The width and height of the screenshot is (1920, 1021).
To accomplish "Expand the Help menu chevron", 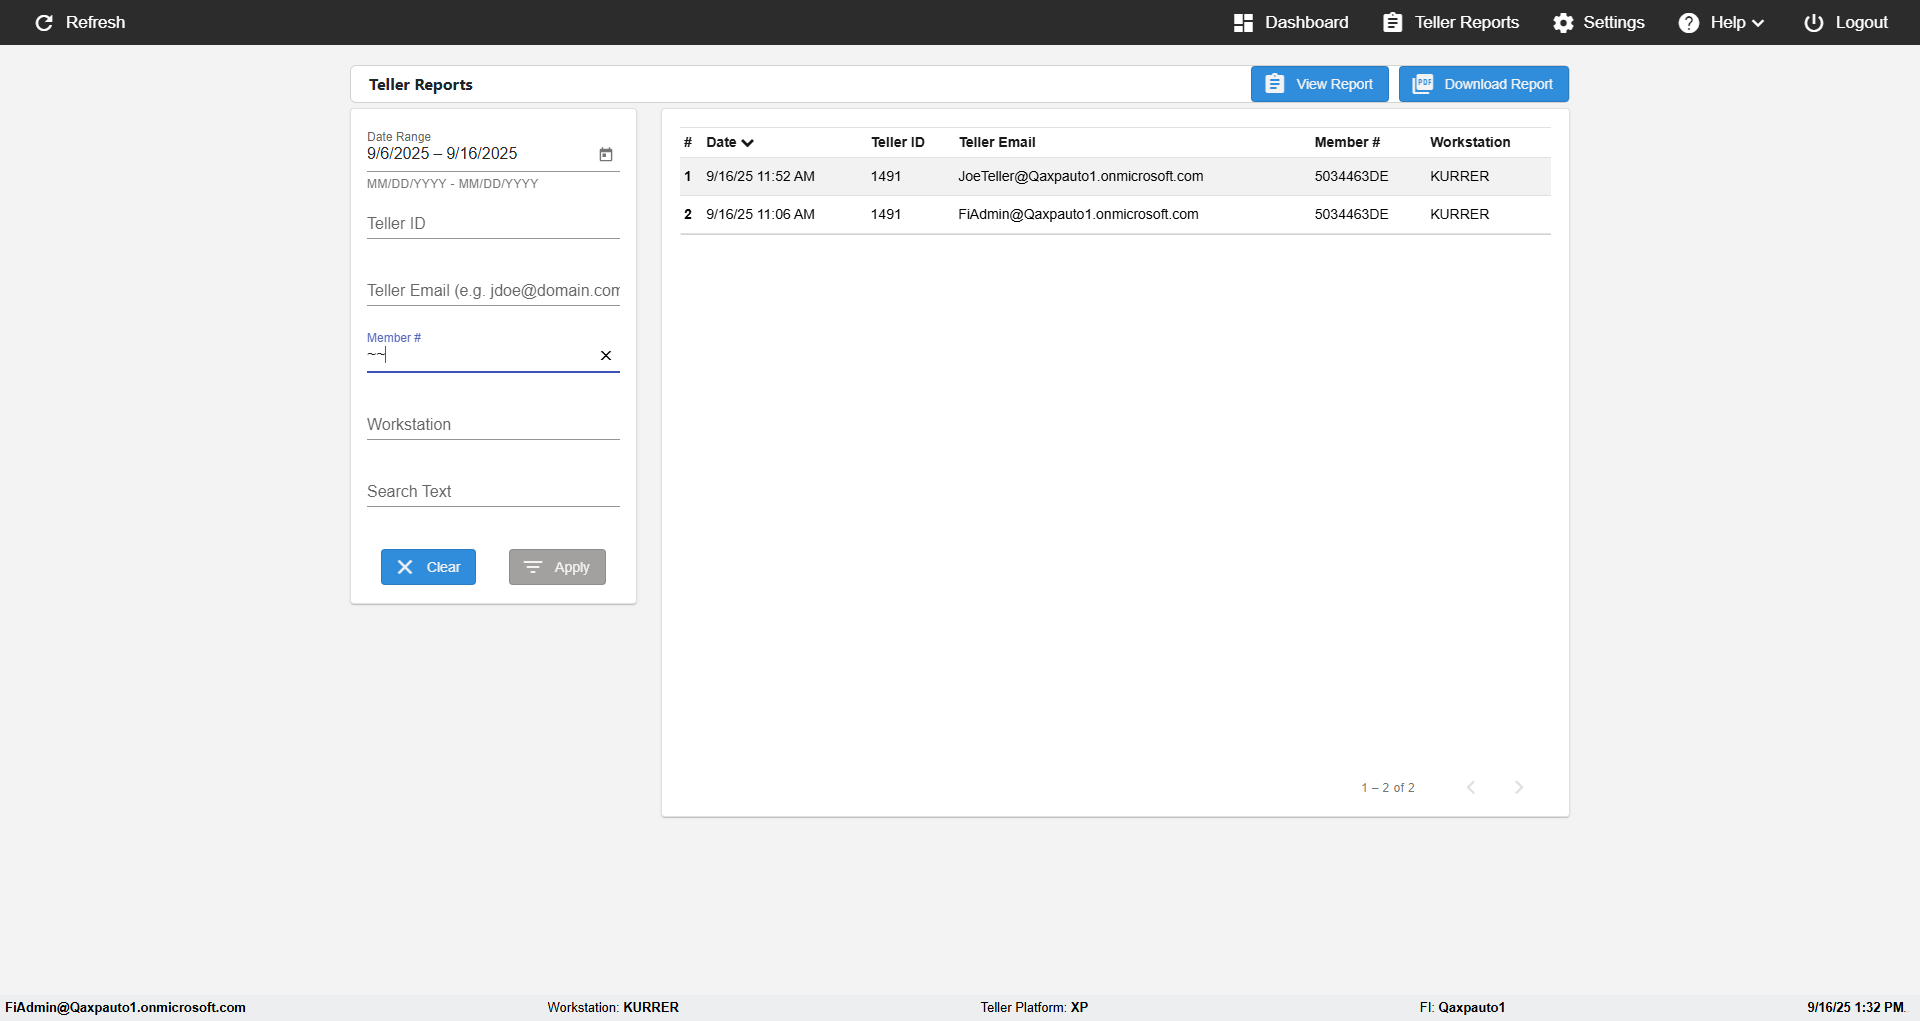I will tap(1758, 23).
